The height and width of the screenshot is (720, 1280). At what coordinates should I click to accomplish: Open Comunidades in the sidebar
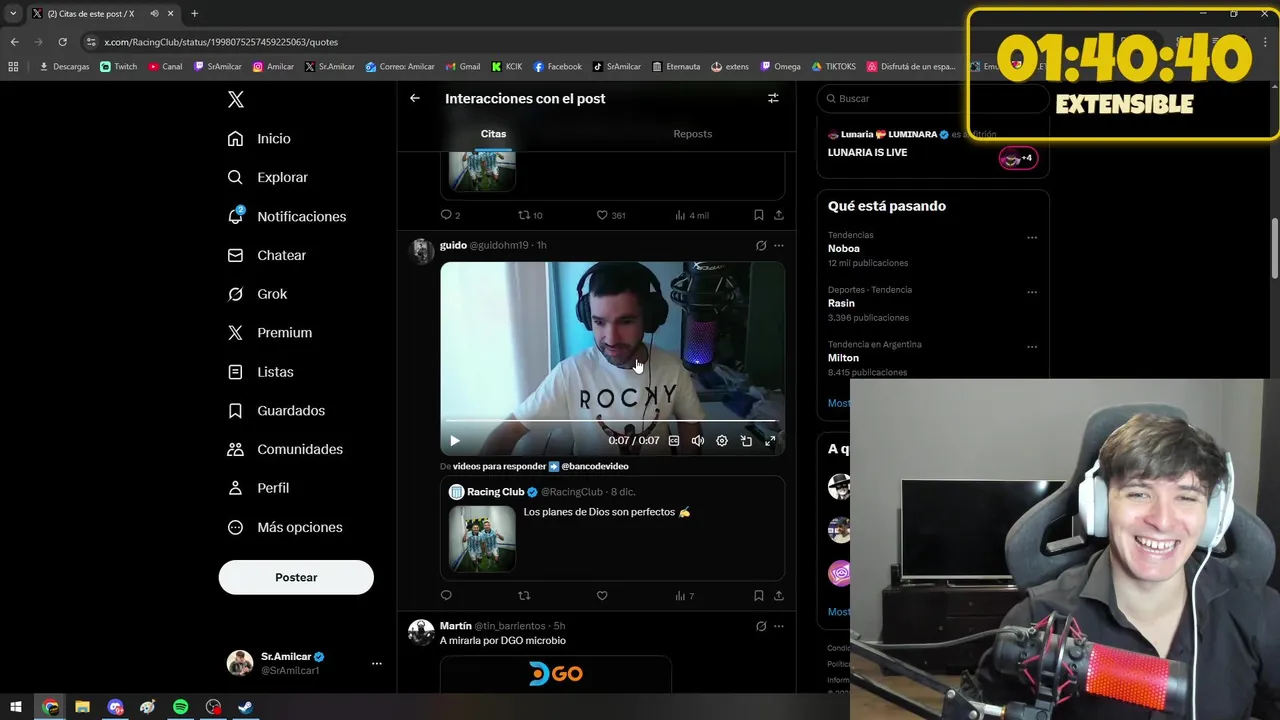point(285,449)
